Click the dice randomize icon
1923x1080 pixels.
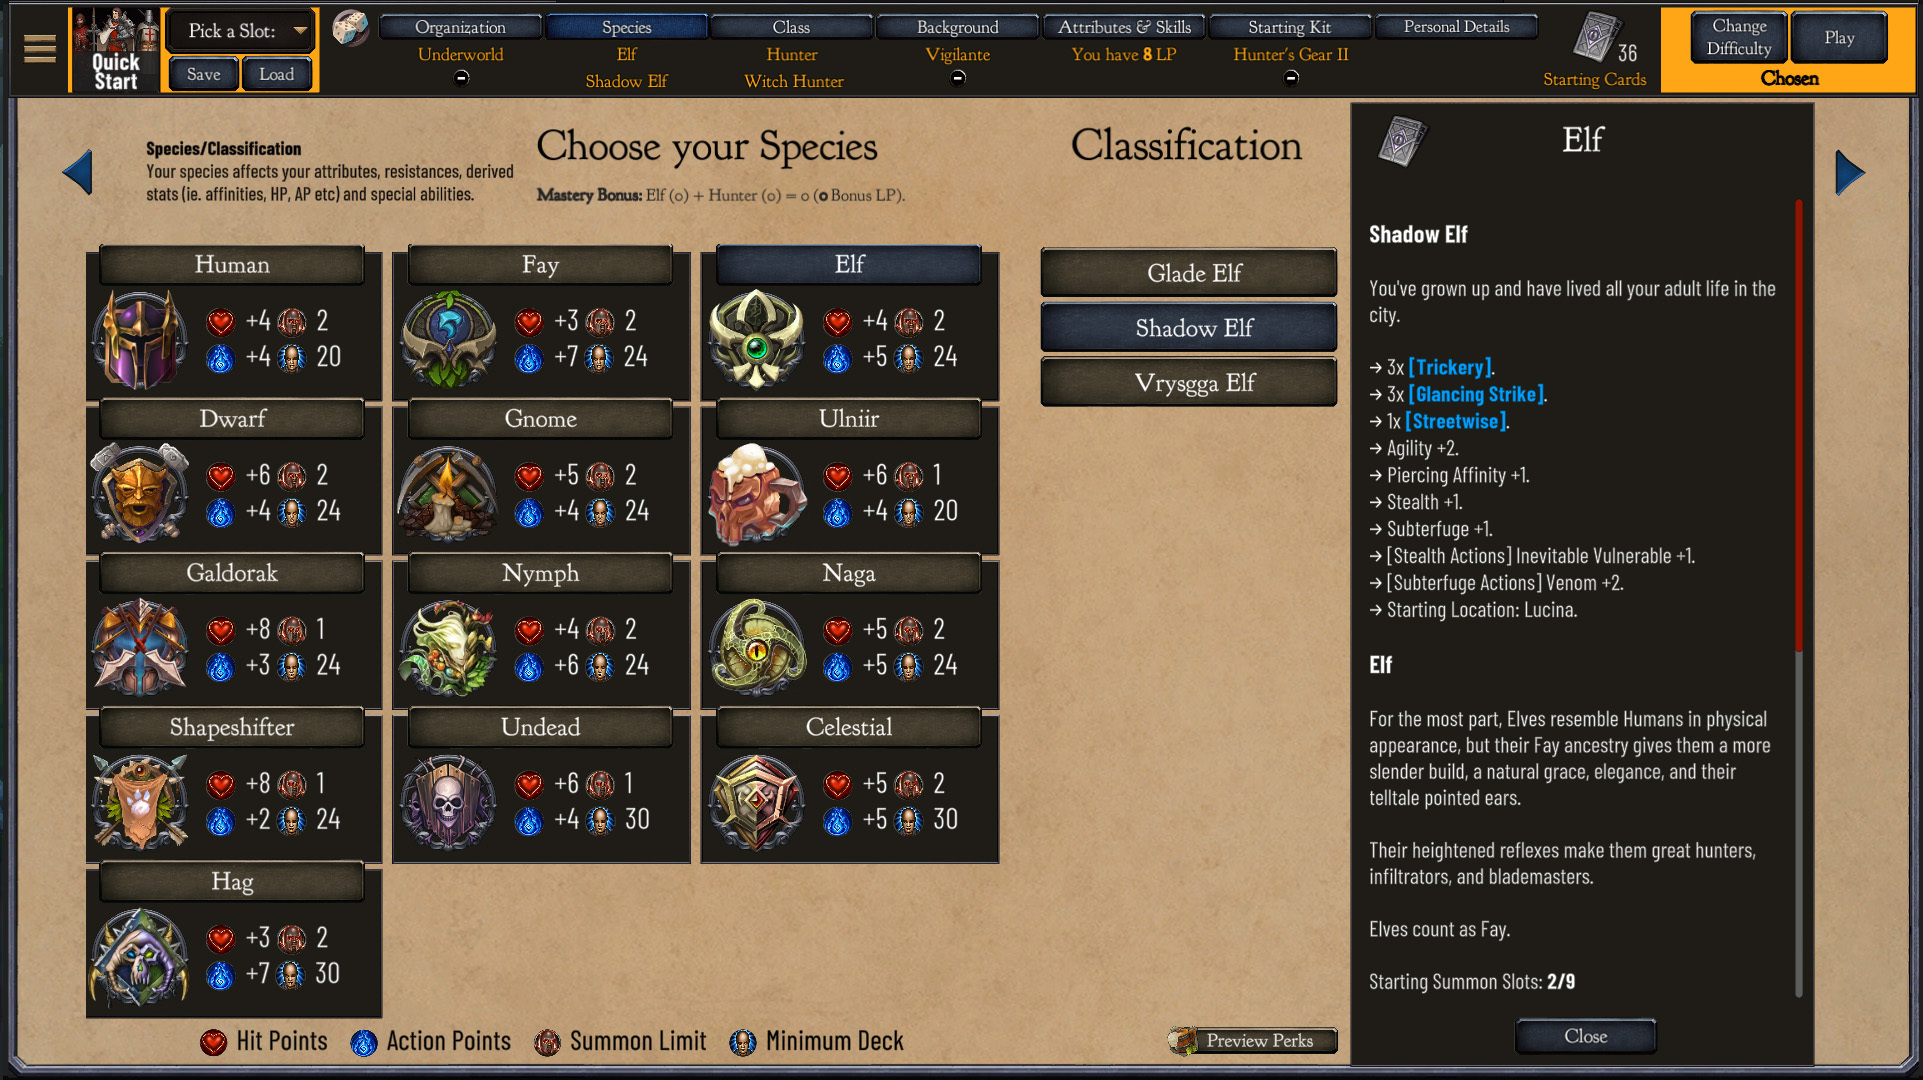click(x=349, y=28)
